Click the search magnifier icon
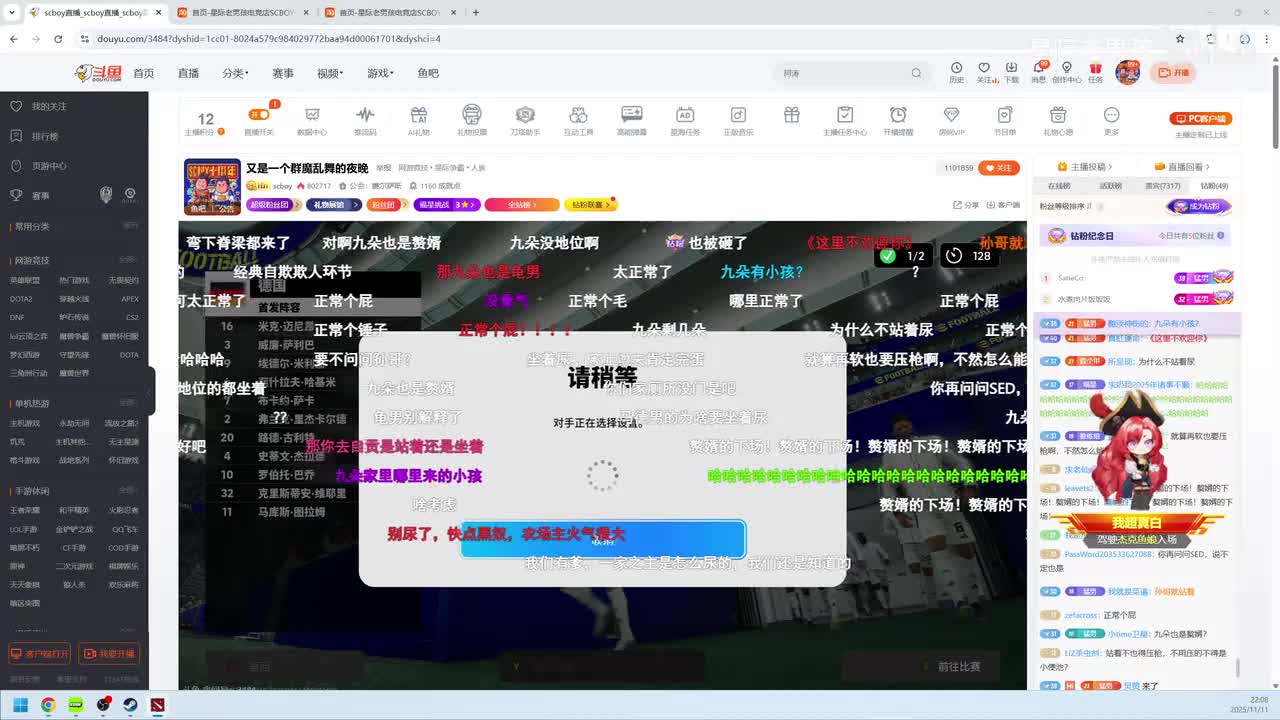 (x=916, y=73)
